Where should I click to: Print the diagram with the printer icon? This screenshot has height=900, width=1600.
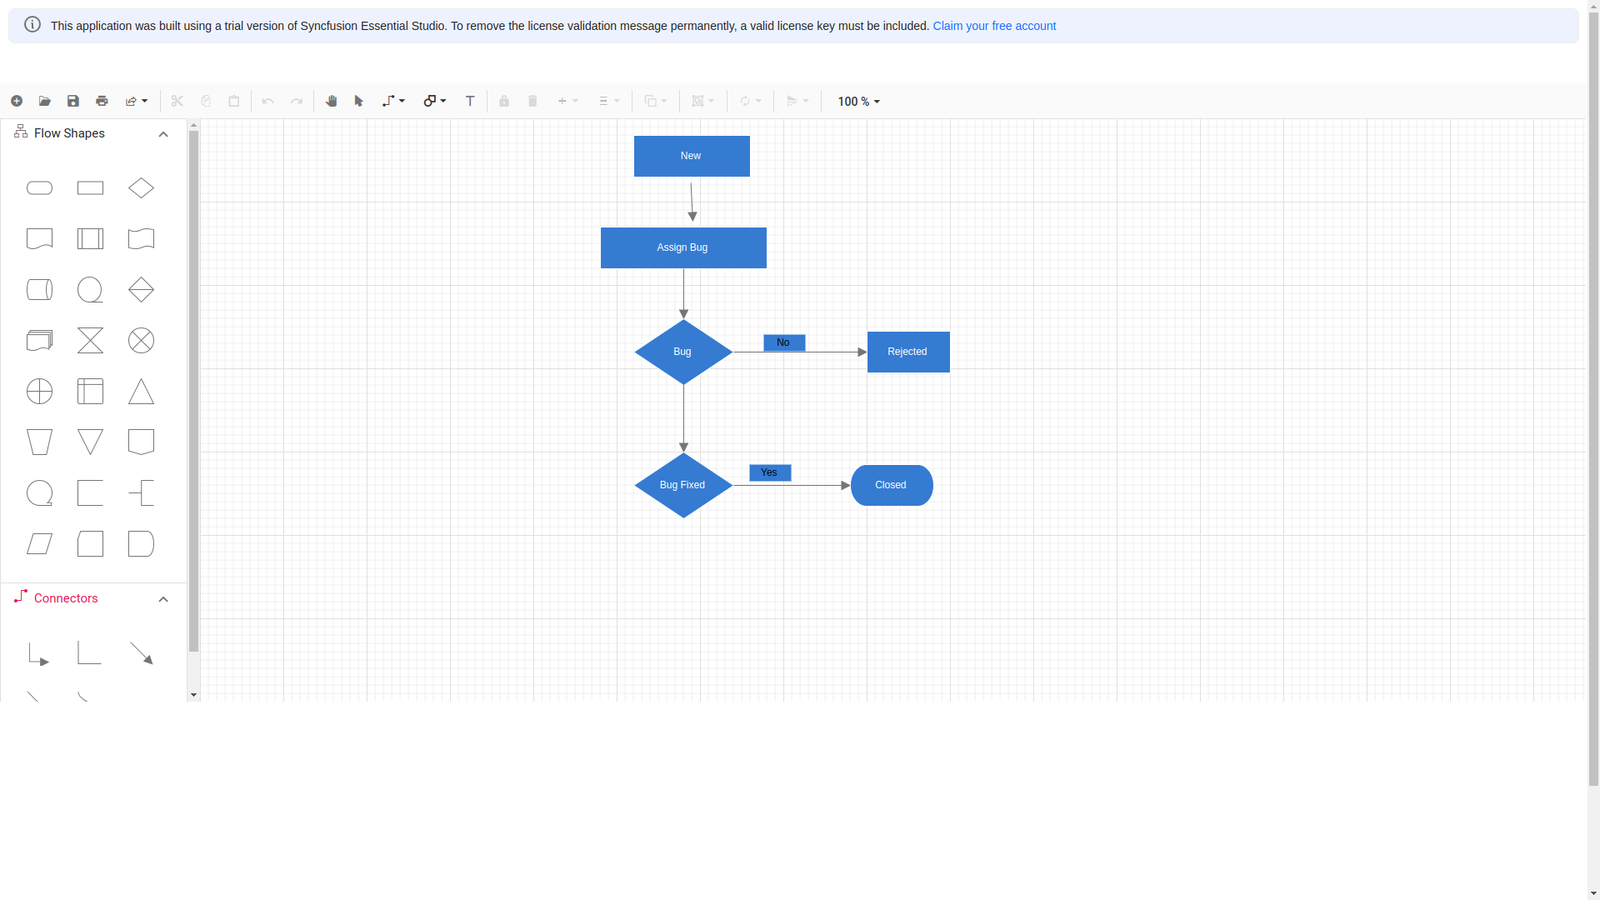pos(102,101)
